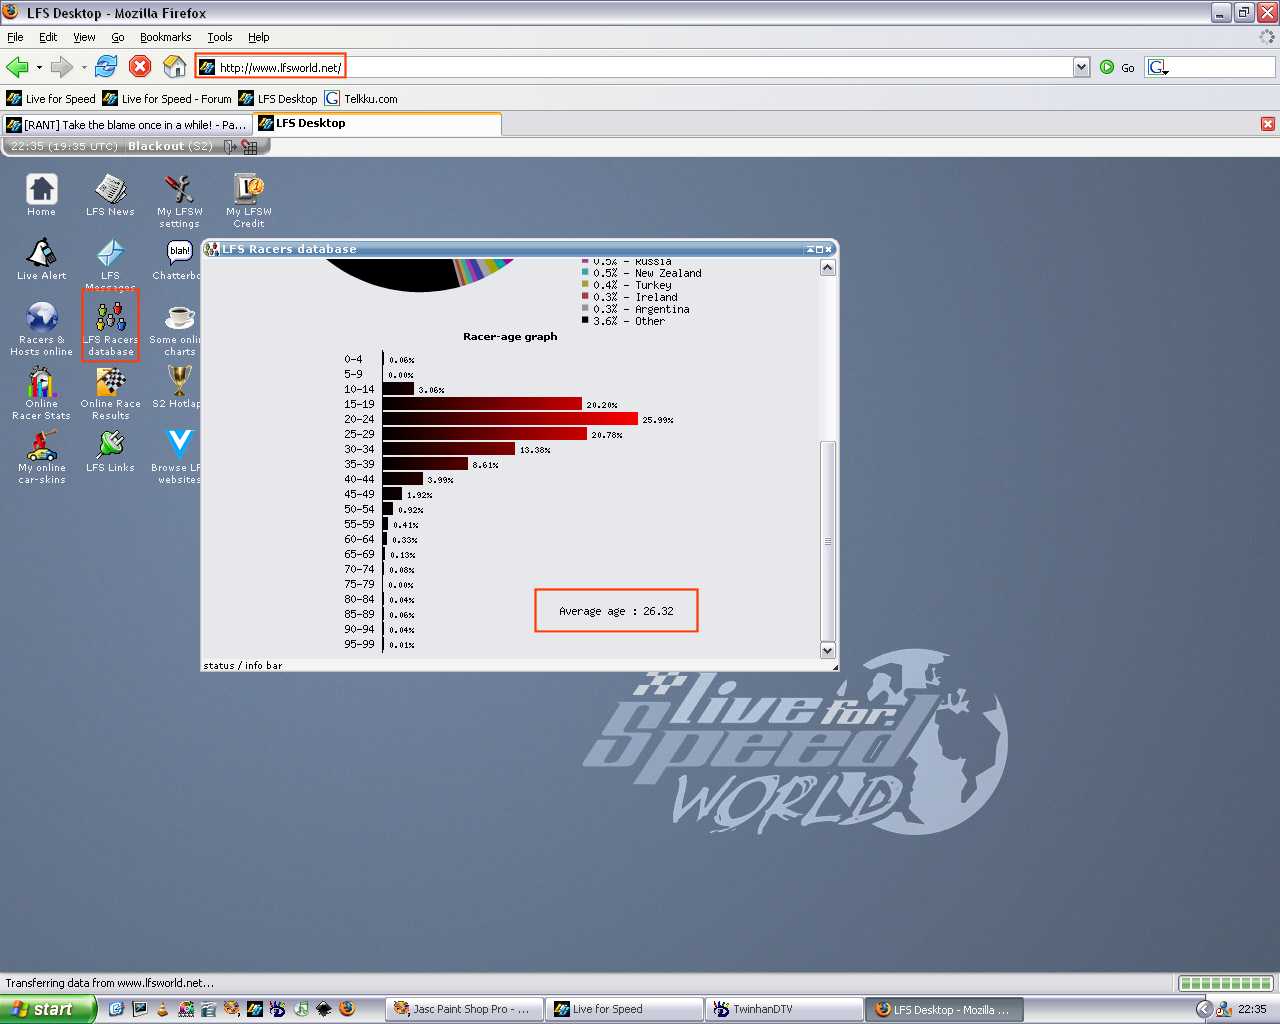Open the address bar URL dropdown
The image size is (1280, 1024).
click(1081, 67)
